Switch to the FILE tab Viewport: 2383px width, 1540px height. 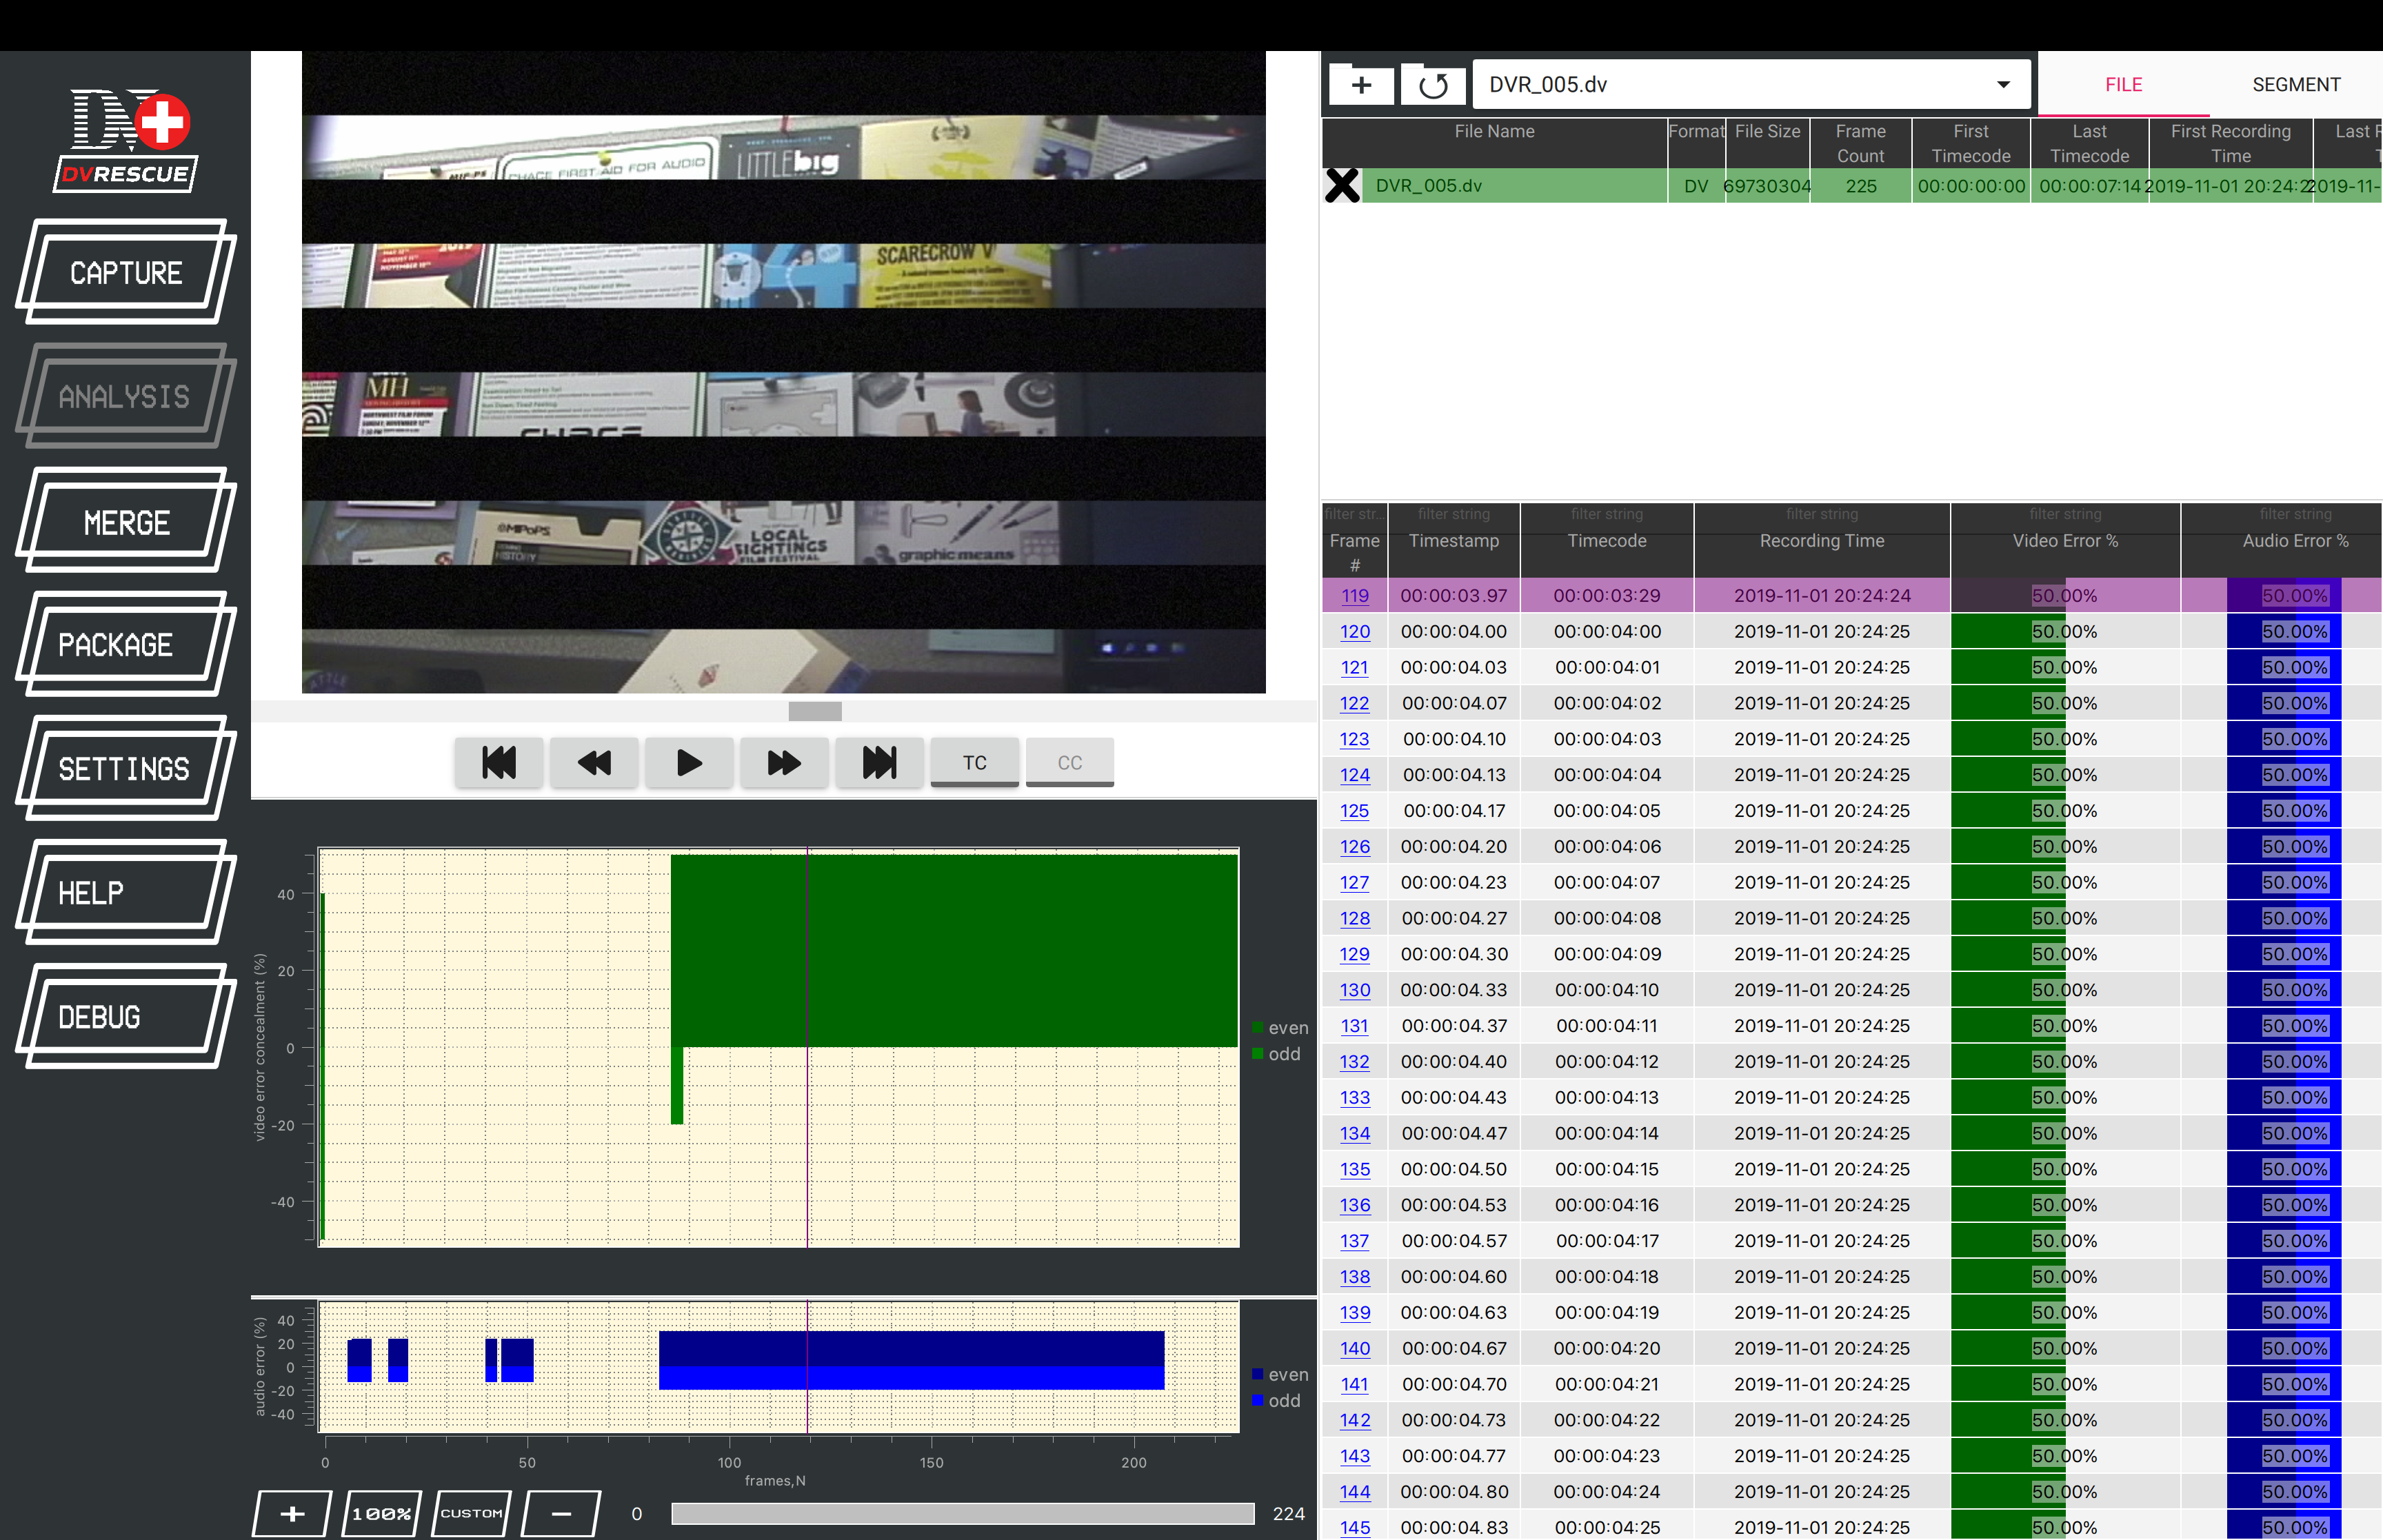(2123, 85)
